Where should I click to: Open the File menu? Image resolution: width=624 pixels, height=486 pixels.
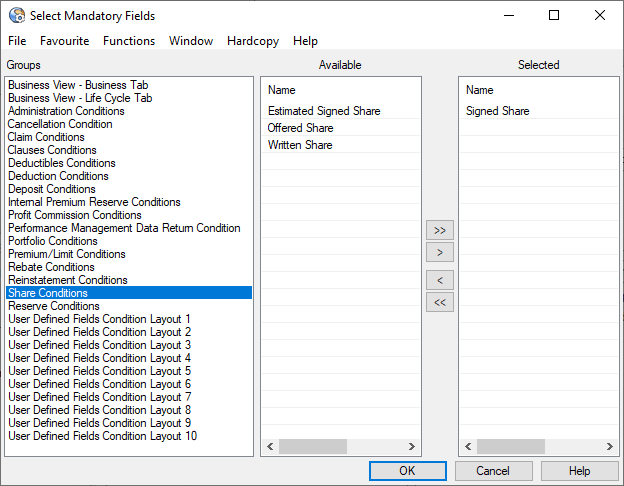[x=17, y=41]
